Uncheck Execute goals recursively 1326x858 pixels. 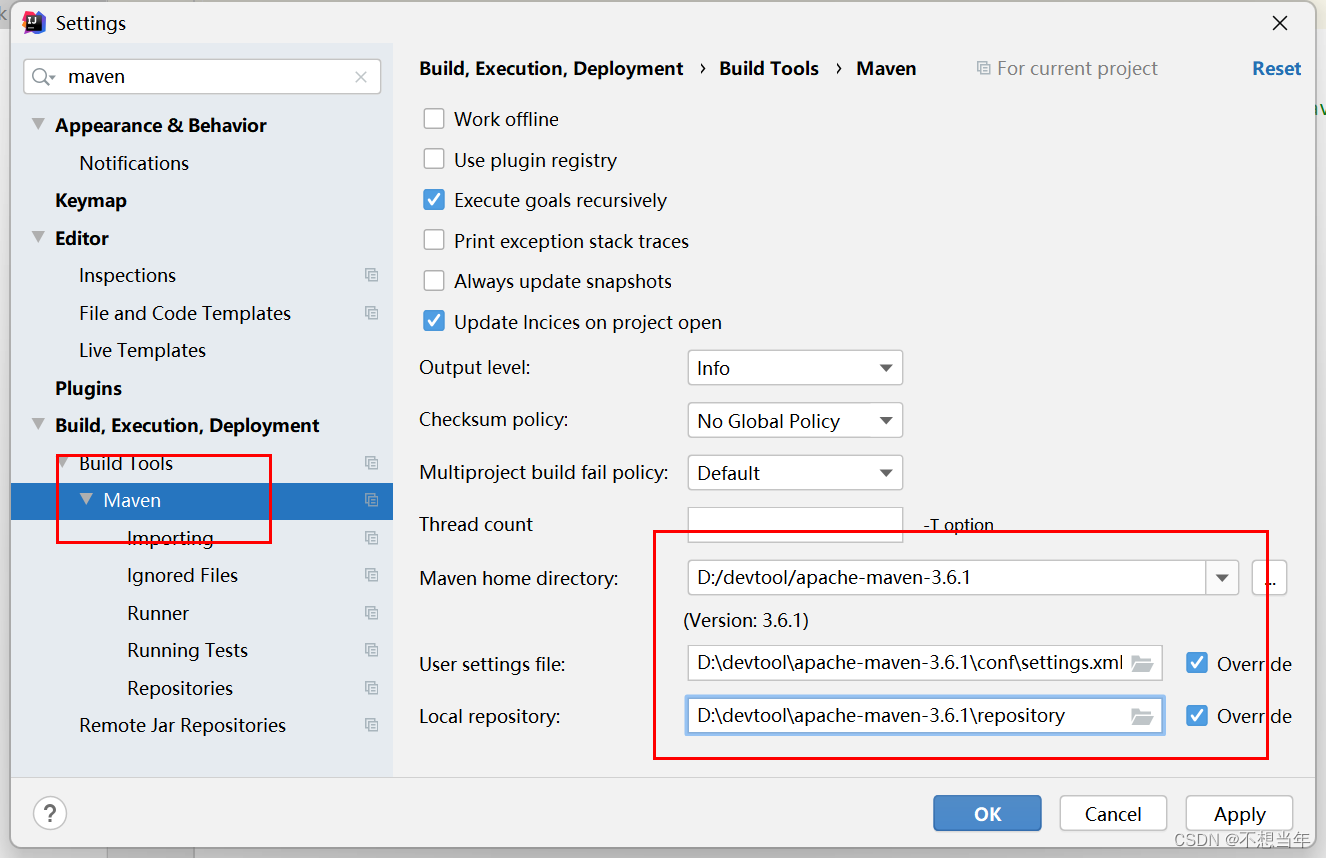coord(434,200)
